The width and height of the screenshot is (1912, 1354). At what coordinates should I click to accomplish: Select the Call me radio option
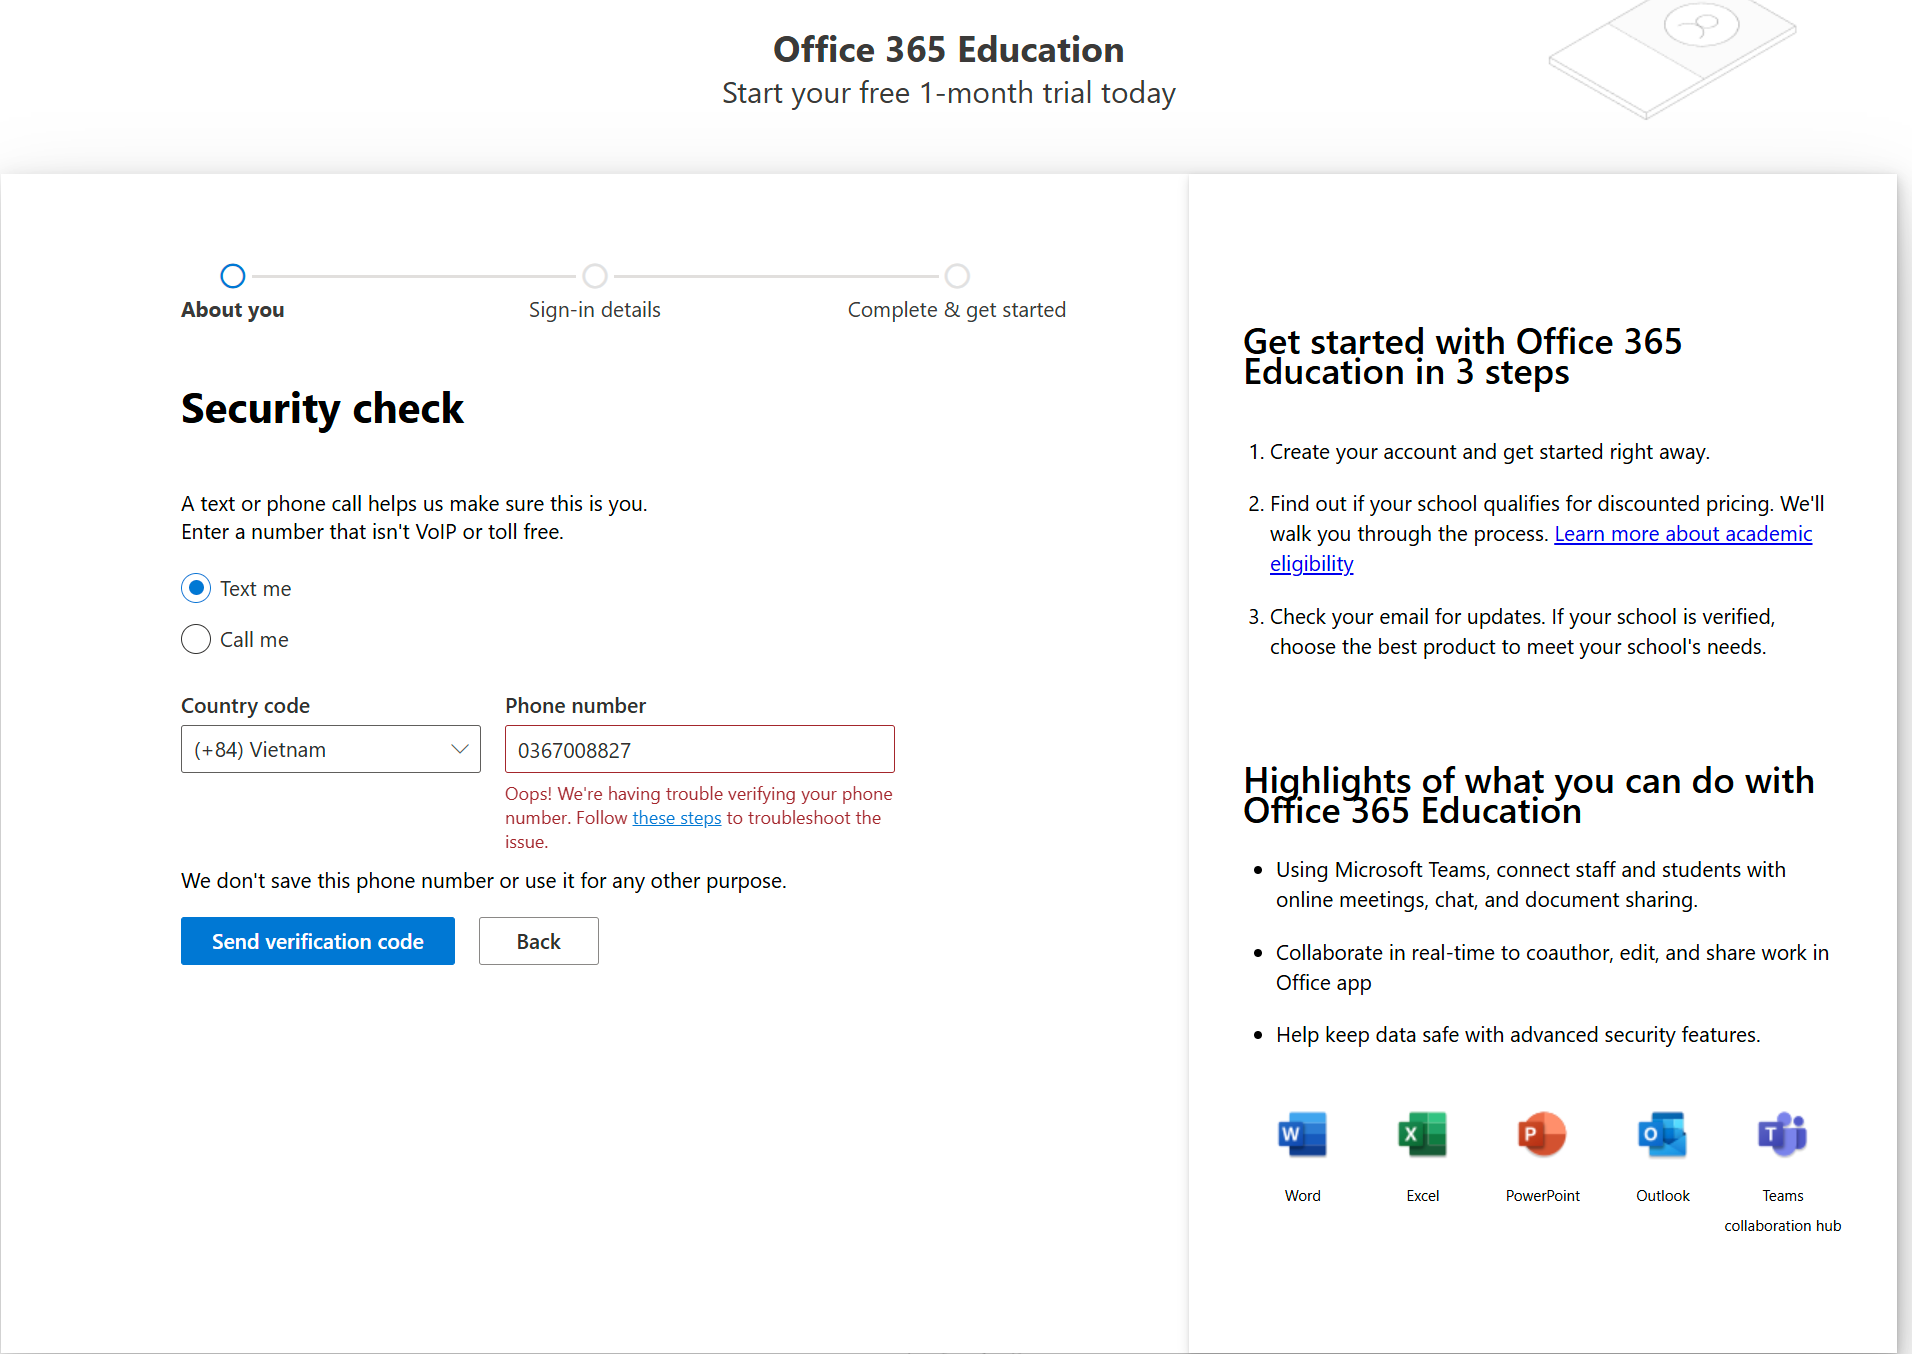coord(196,639)
